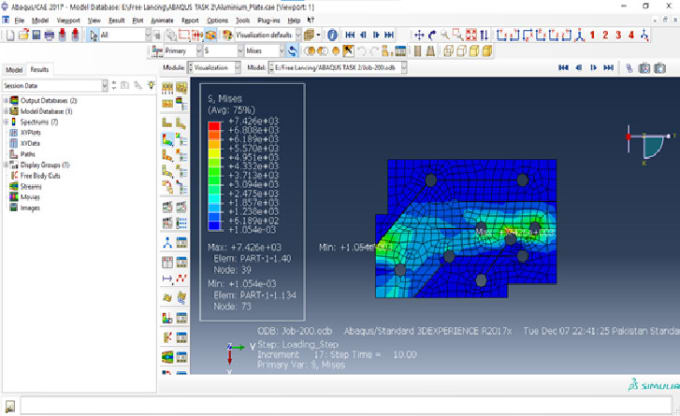The height and width of the screenshot is (416, 680).
Task: Open the S output variable dropdown
Action: tap(240, 51)
